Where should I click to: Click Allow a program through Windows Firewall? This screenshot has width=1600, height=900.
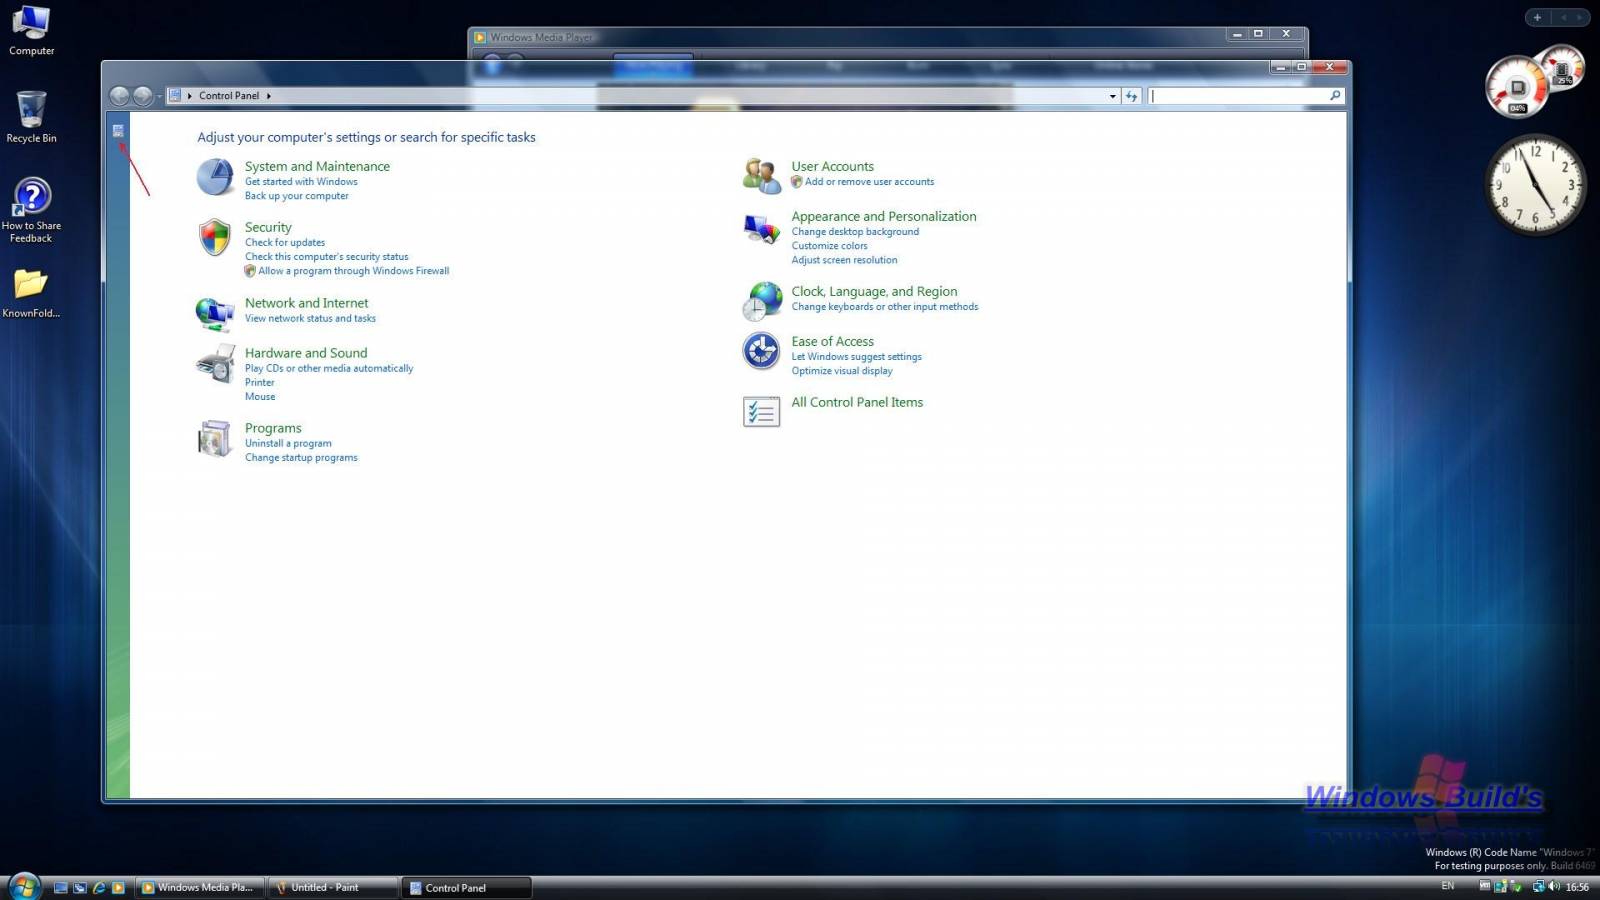pyautogui.click(x=354, y=271)
